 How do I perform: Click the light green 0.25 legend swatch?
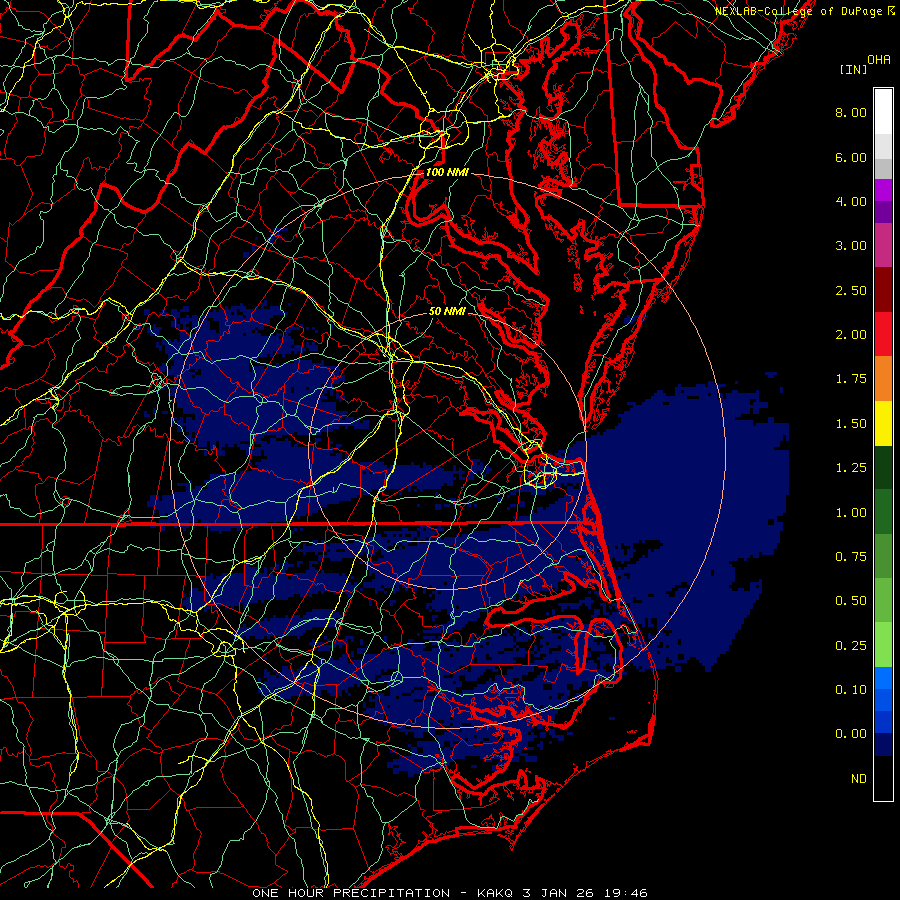point(883,645)
